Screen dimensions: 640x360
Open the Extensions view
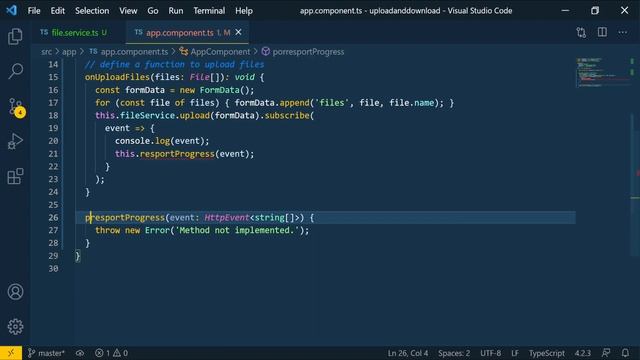point(15,176)
